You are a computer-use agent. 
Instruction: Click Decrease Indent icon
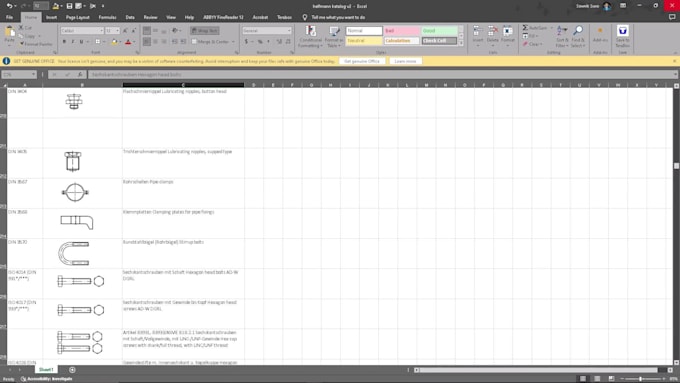(175, 42)
